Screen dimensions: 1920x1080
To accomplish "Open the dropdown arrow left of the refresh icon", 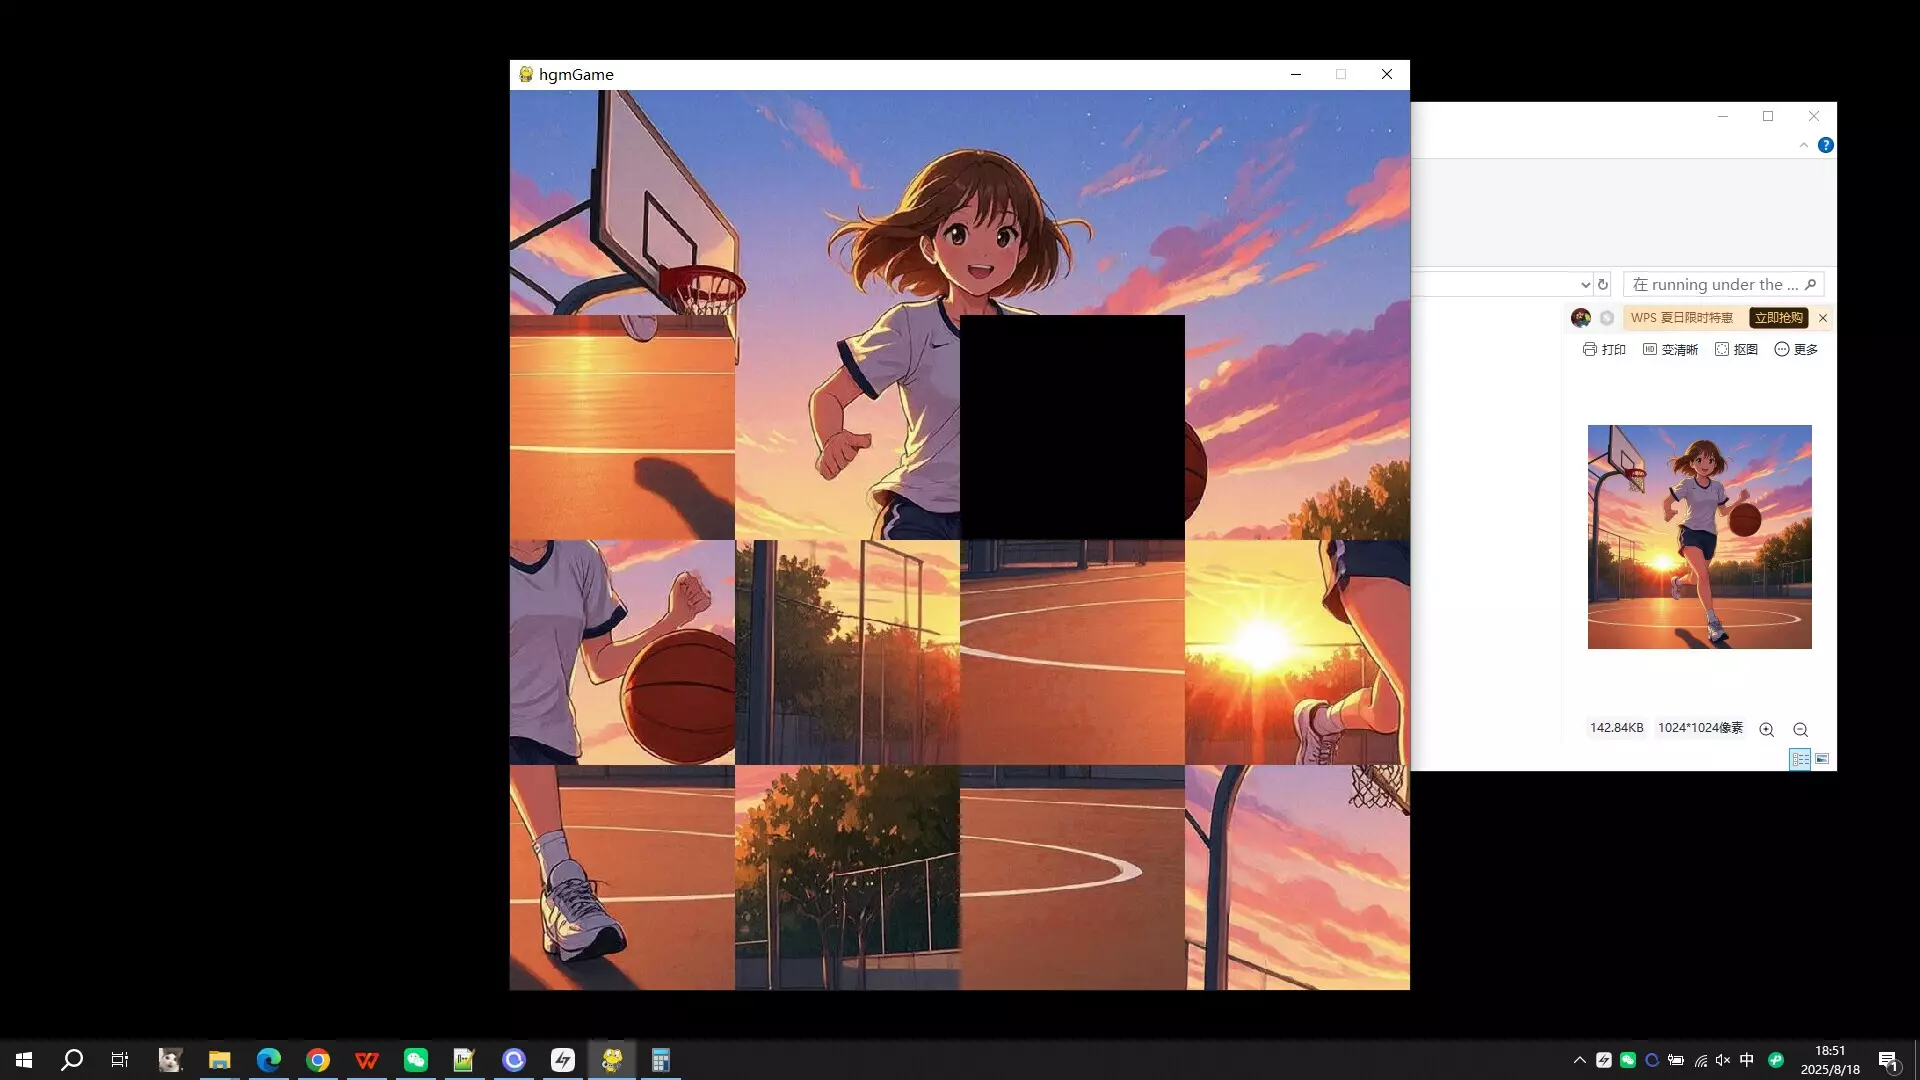I will point(1584,284).
